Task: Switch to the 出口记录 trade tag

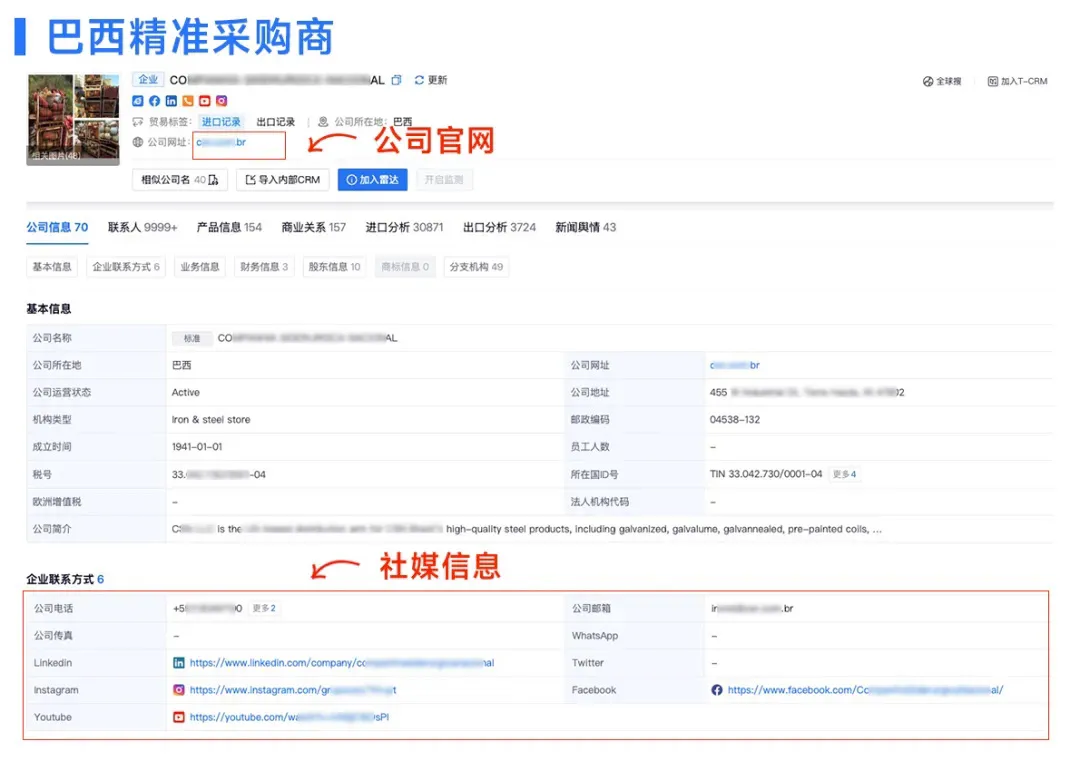Action: pos(275,121)
